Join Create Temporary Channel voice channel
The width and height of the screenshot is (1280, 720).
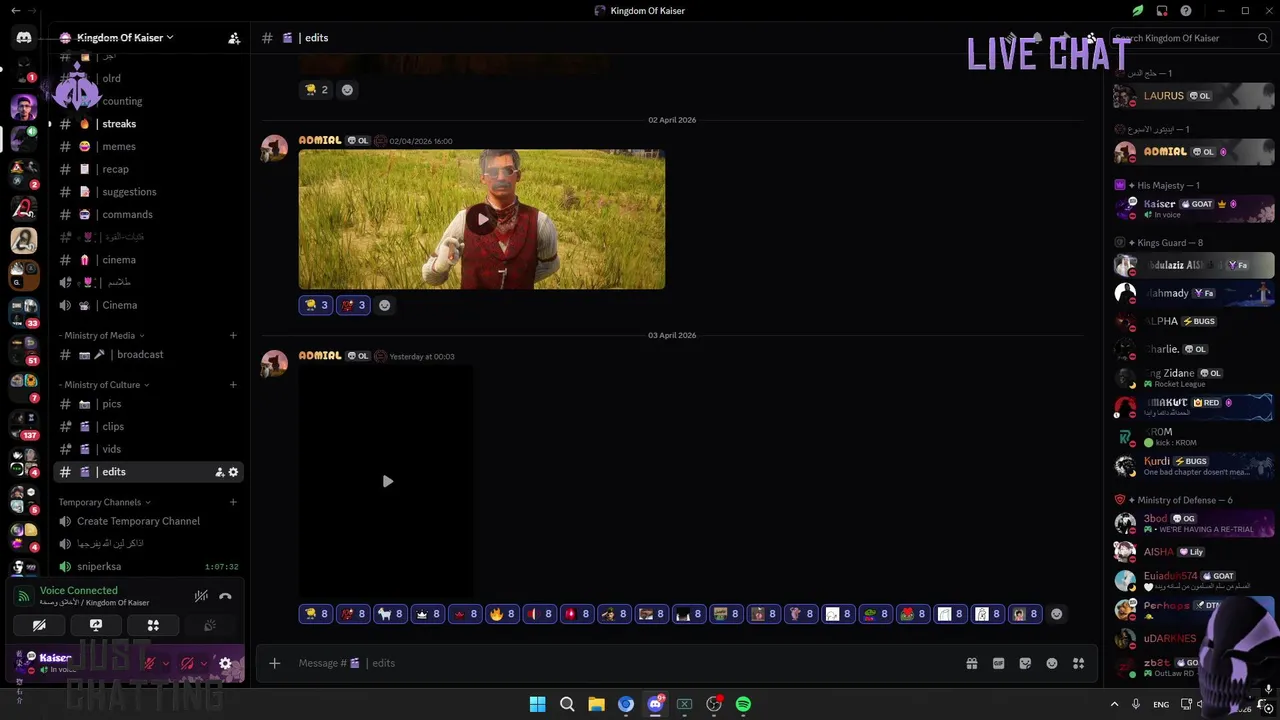click(x=148, y=521)
